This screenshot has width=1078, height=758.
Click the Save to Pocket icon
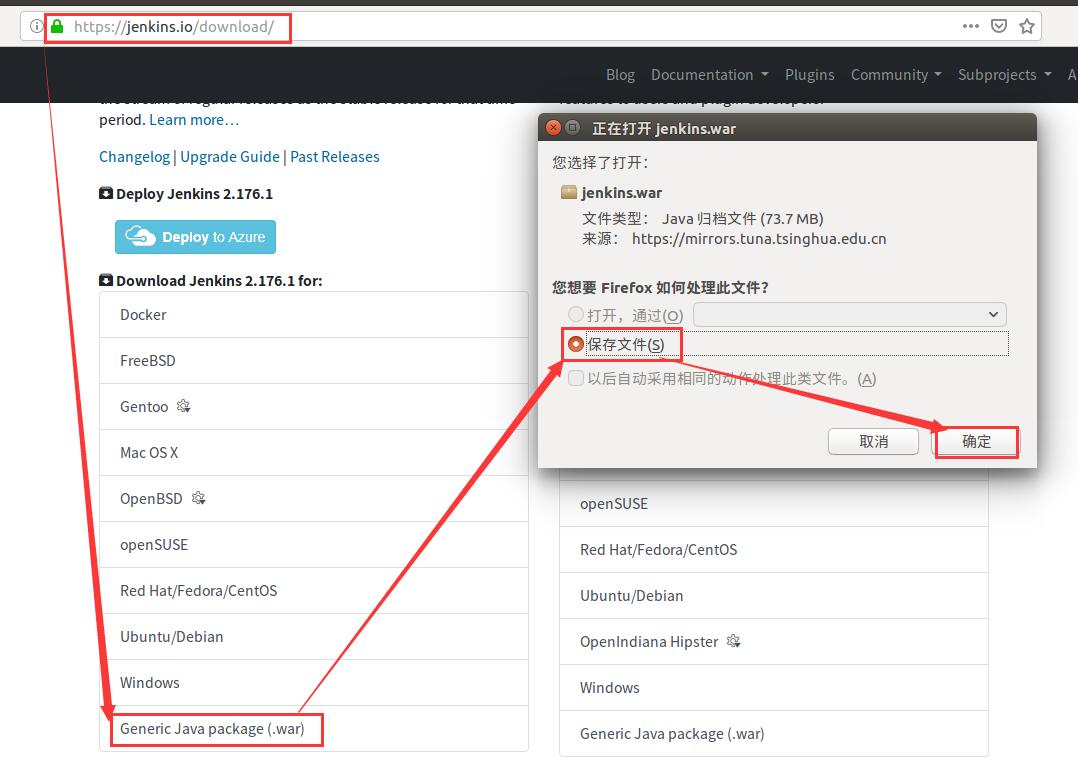[x=999, y=26]
